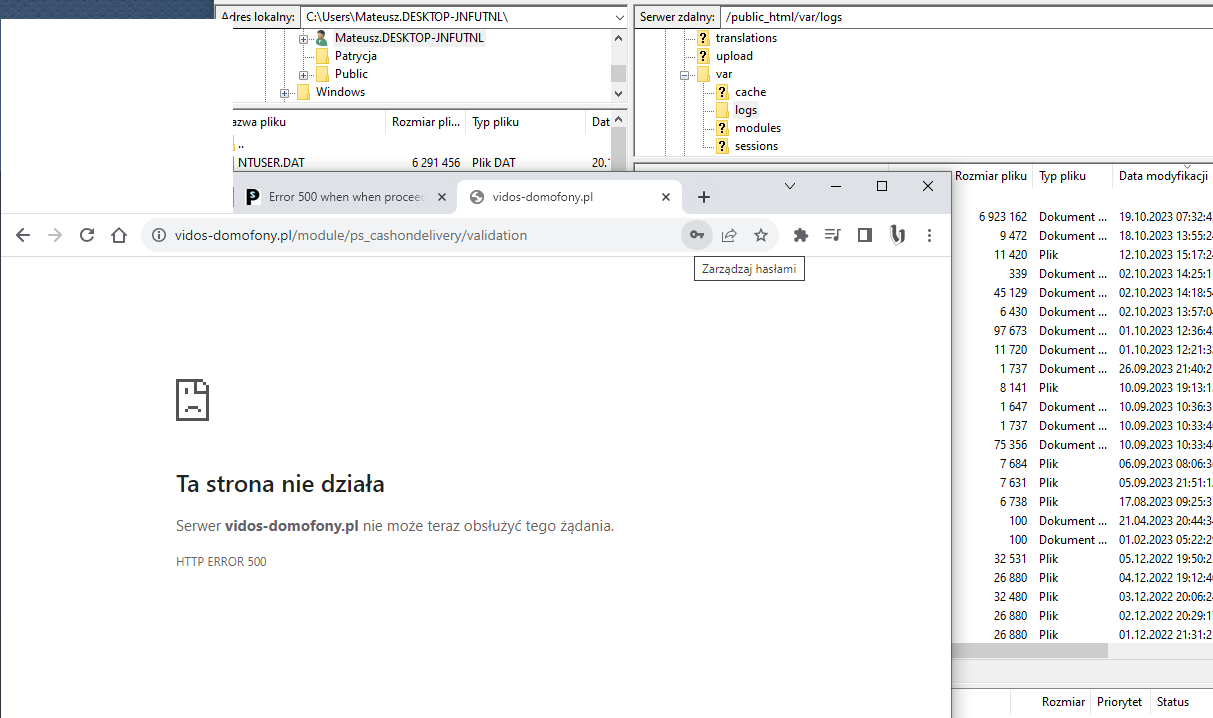The image size is (1213, 718).
Task: Expand the Windows local folder
Action: click(284, 92)
